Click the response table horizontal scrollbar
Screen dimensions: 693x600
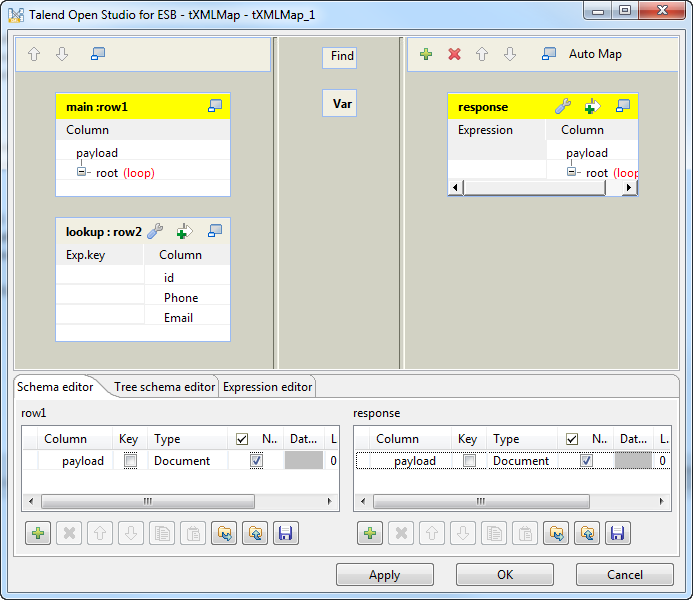tap(534, 187)
